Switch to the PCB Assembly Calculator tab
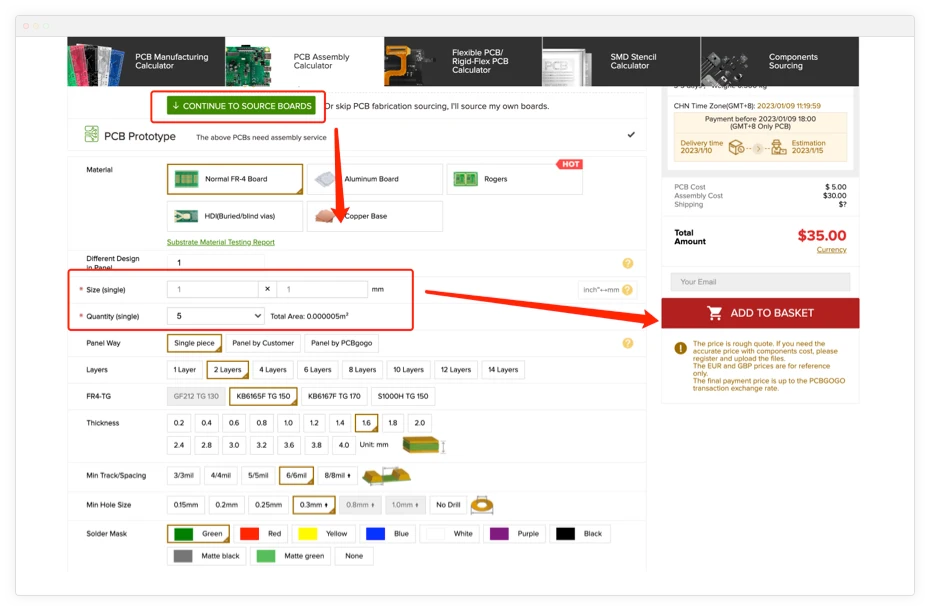 304,61
